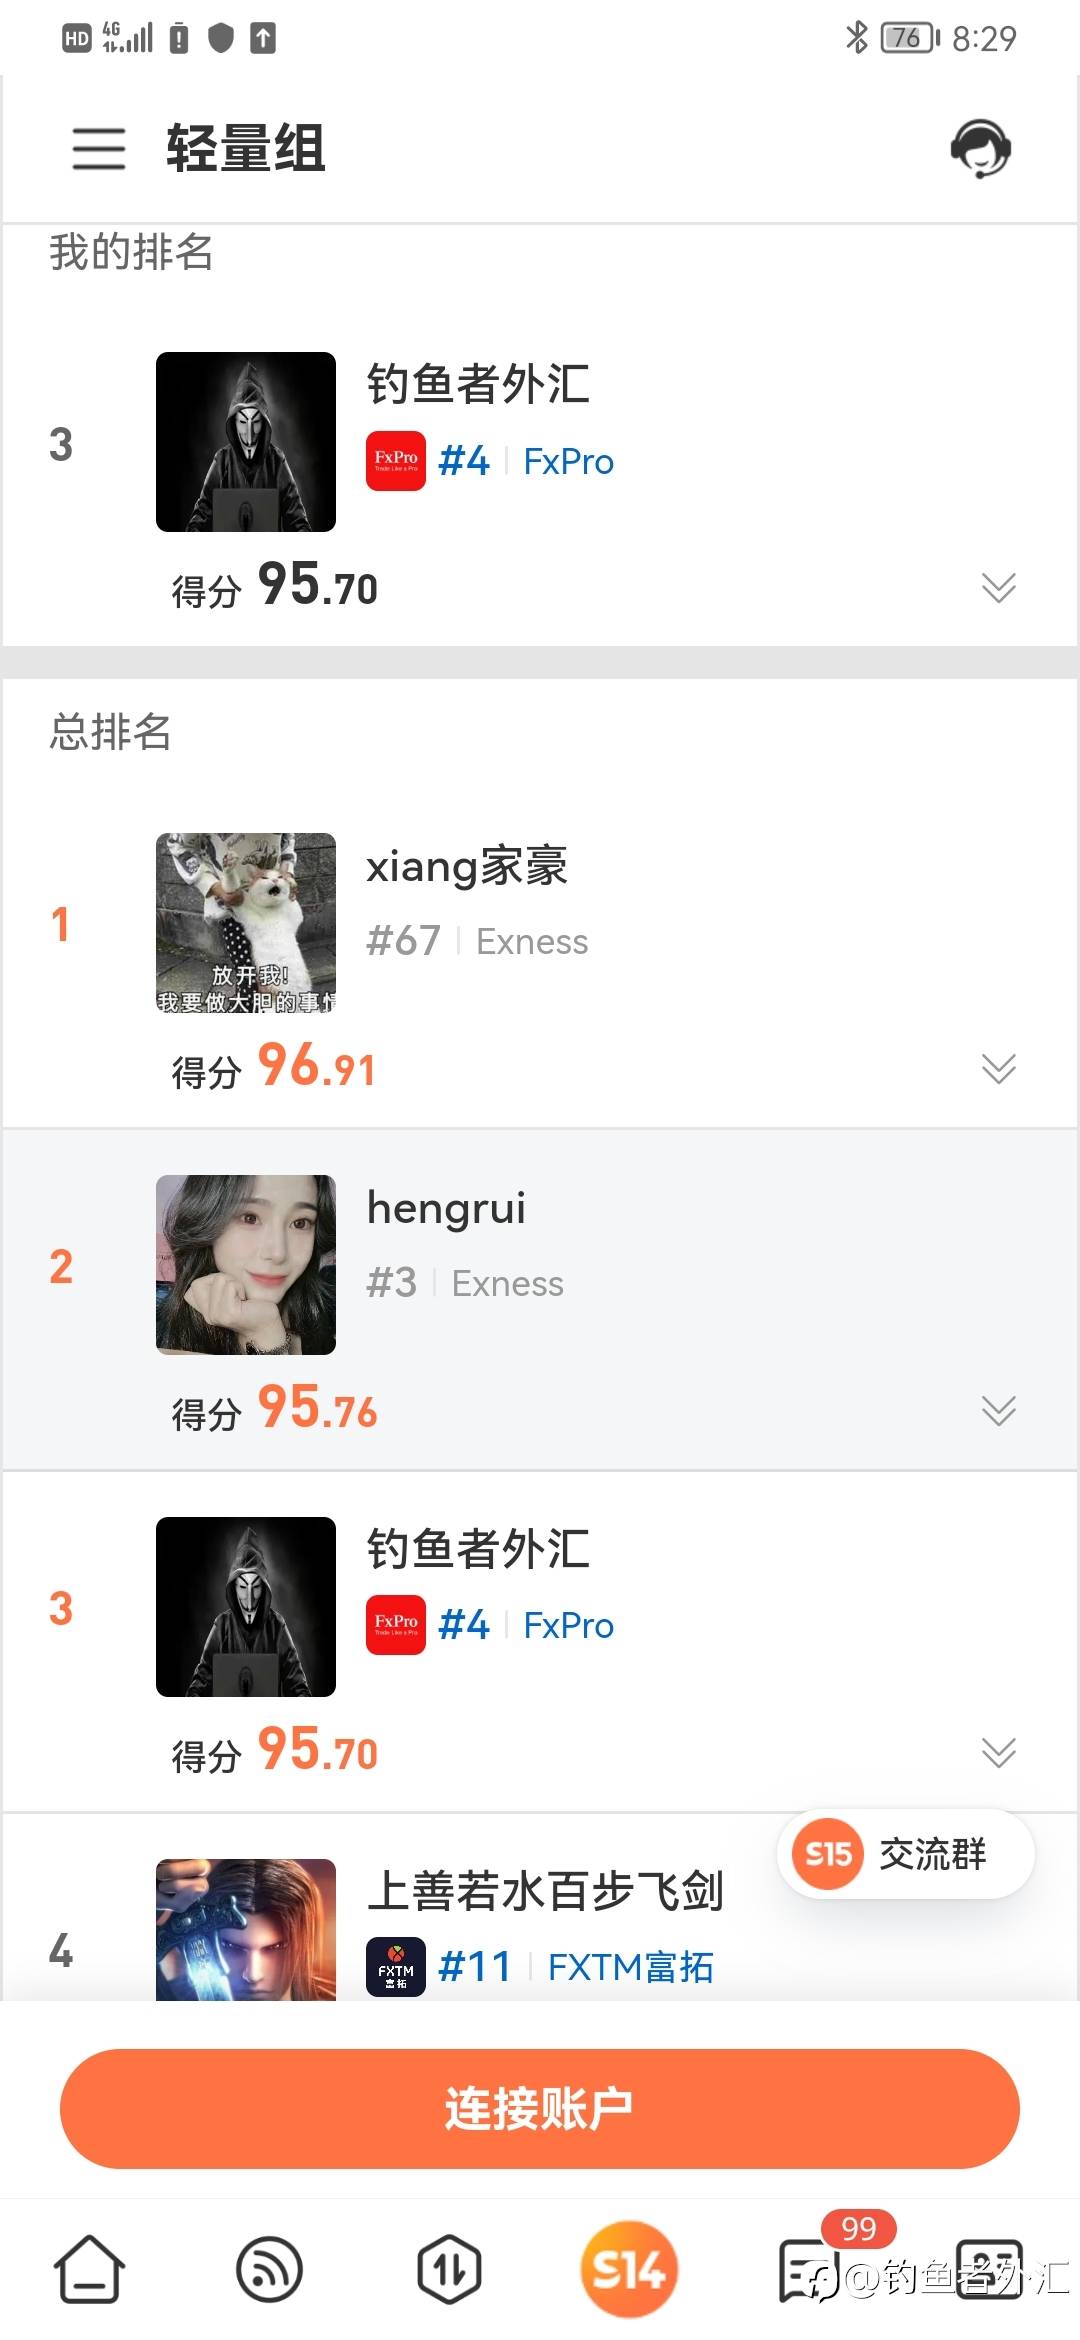Viewport: 1080px width, 2340px height.
Task: Tap the 轻量组 page title
Action: point(246,148)
